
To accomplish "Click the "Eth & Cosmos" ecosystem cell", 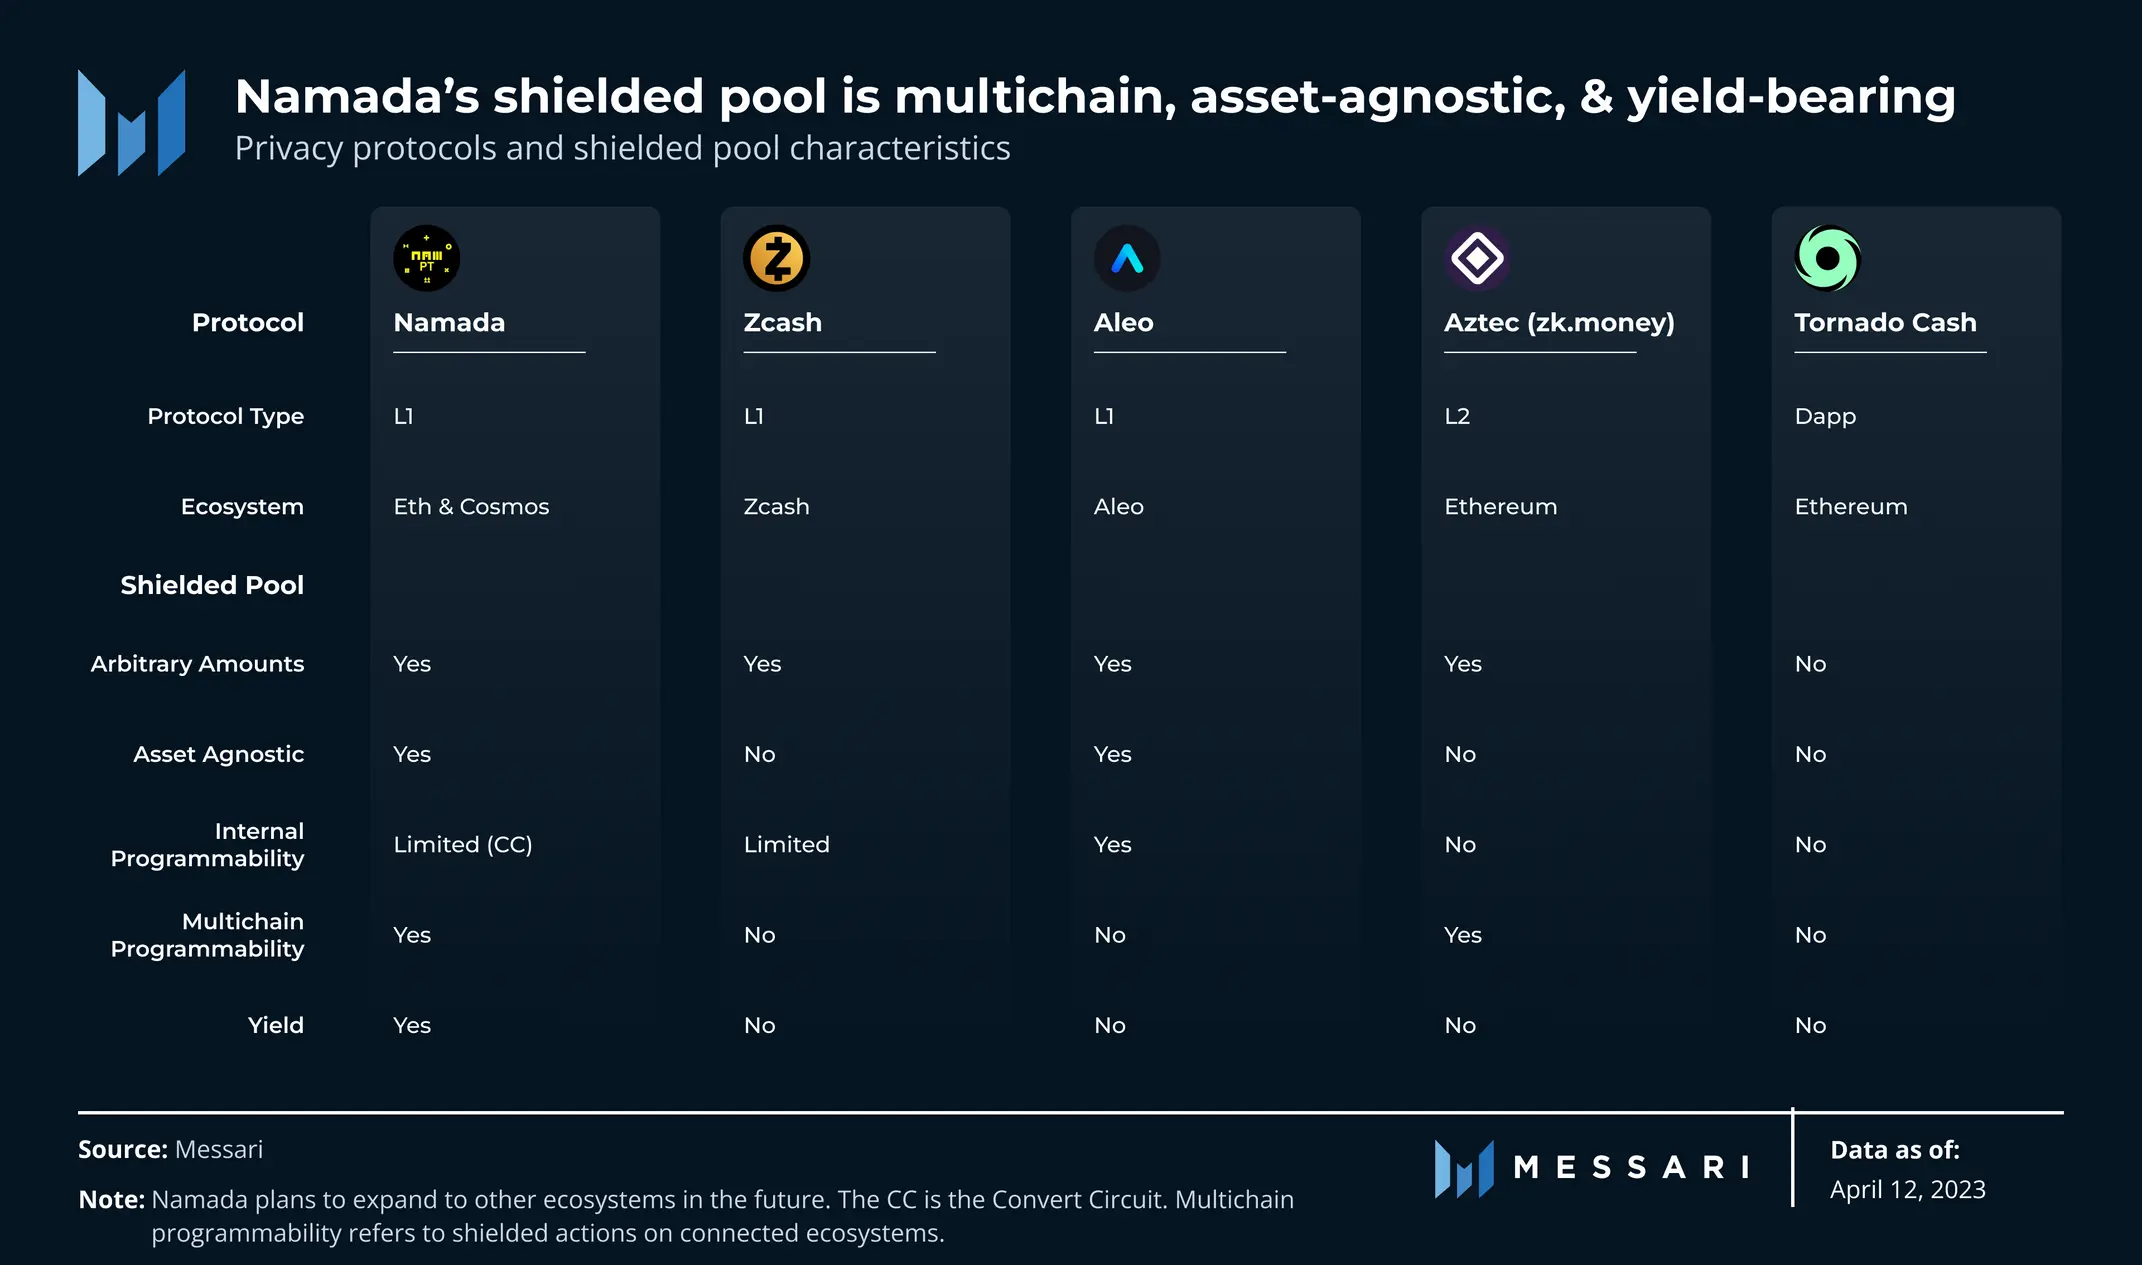I will [x=471, y=507].
